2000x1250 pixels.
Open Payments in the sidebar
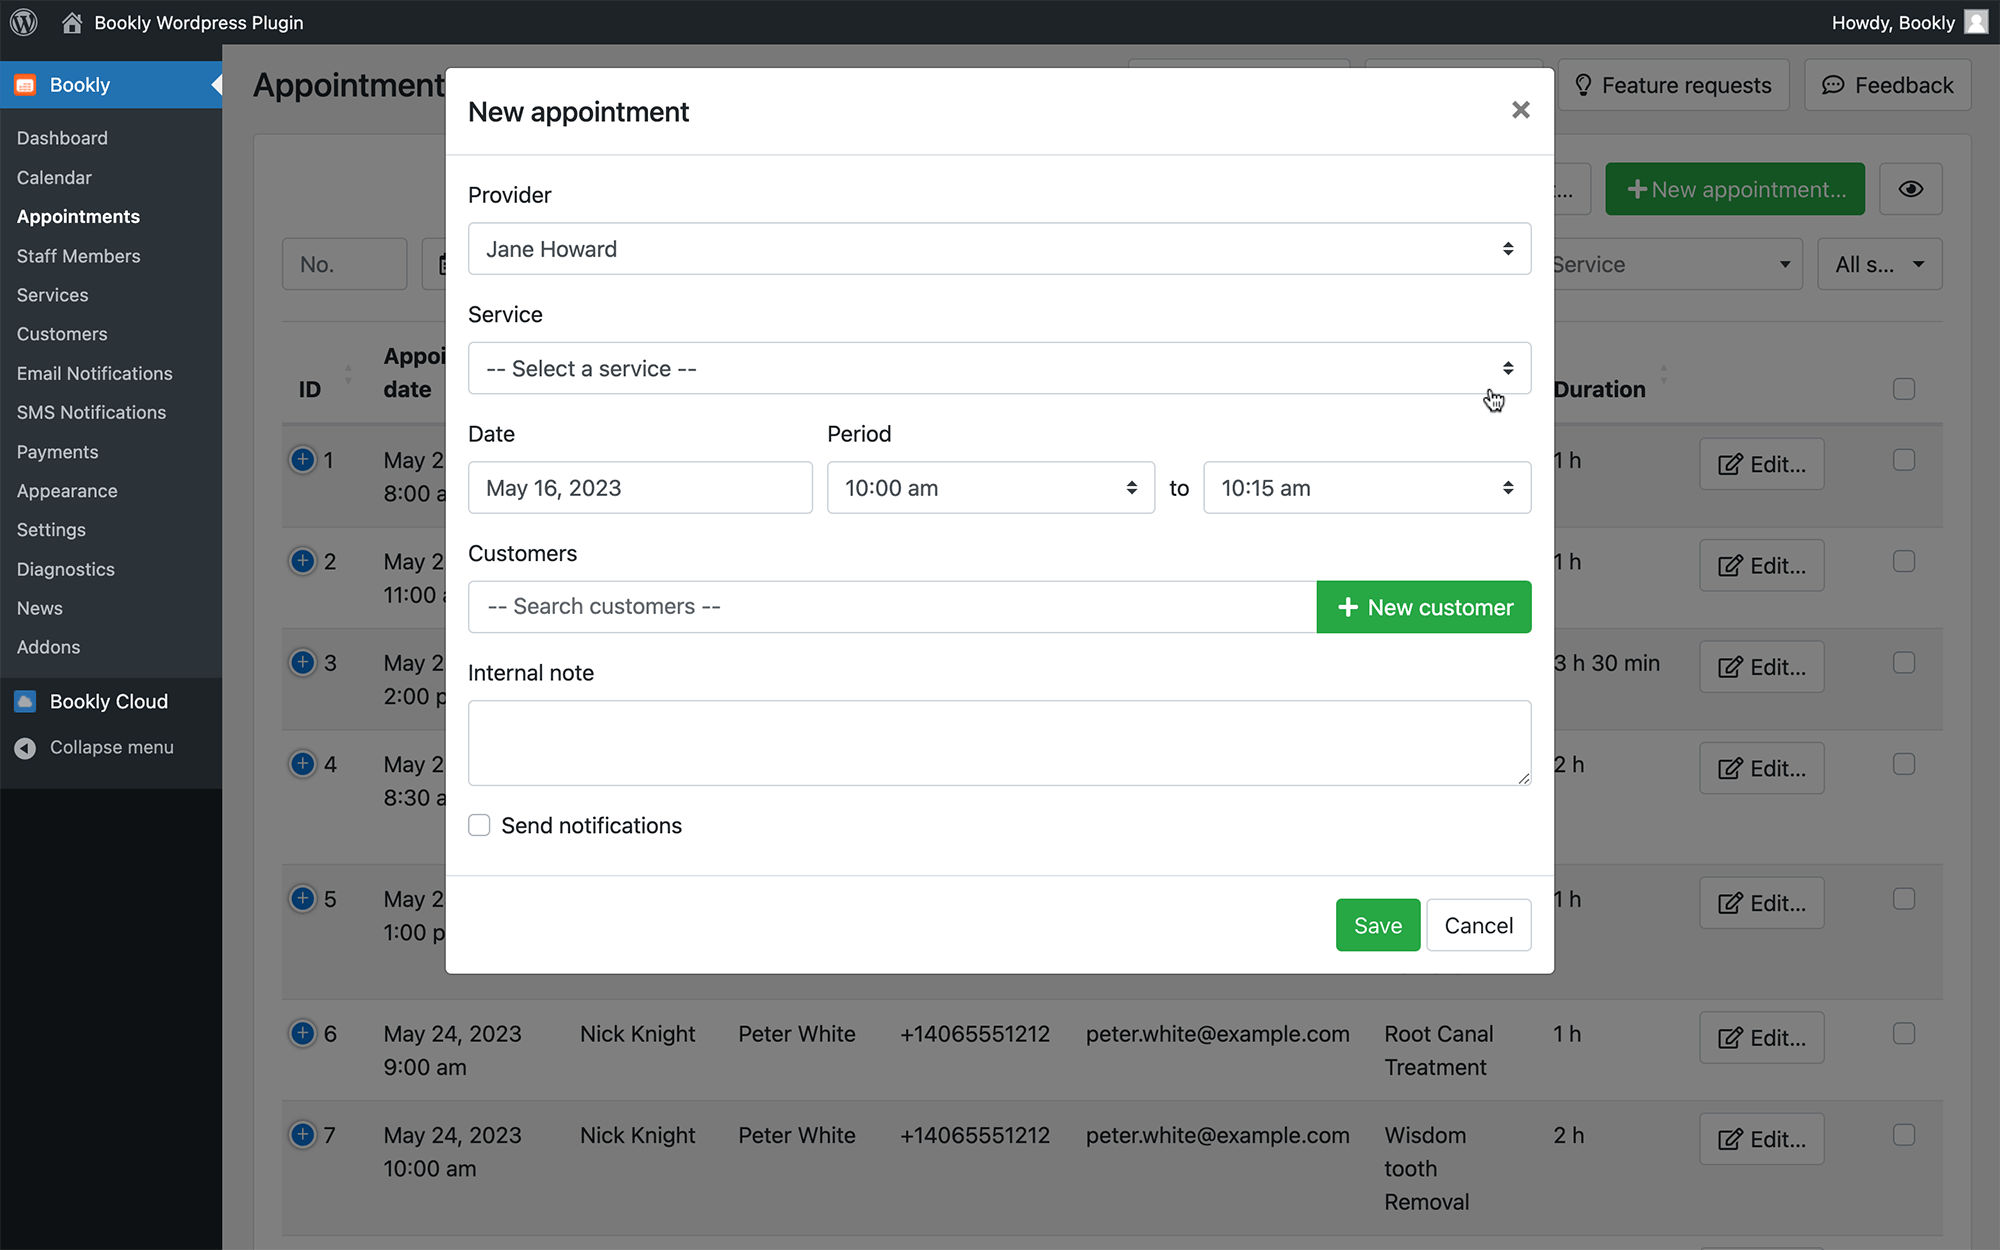57,452
